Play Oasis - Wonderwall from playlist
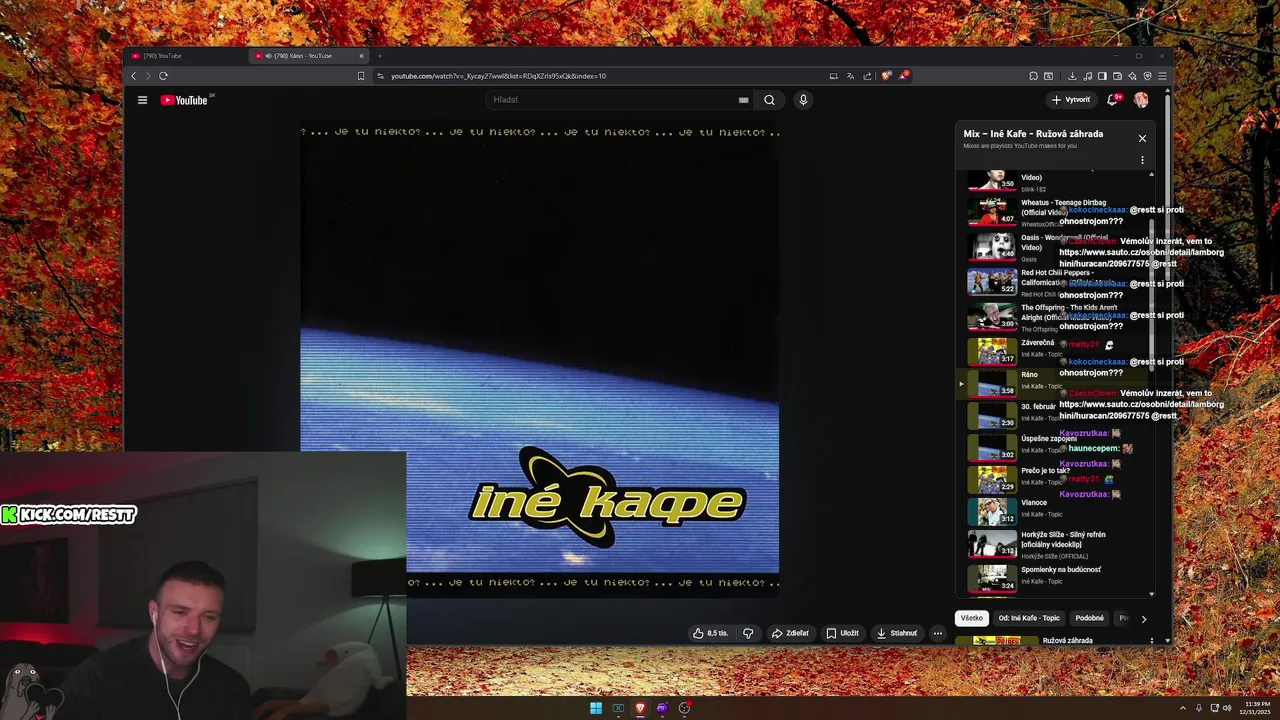This screenshot has height=720, width=1280. pos(1055,247)
